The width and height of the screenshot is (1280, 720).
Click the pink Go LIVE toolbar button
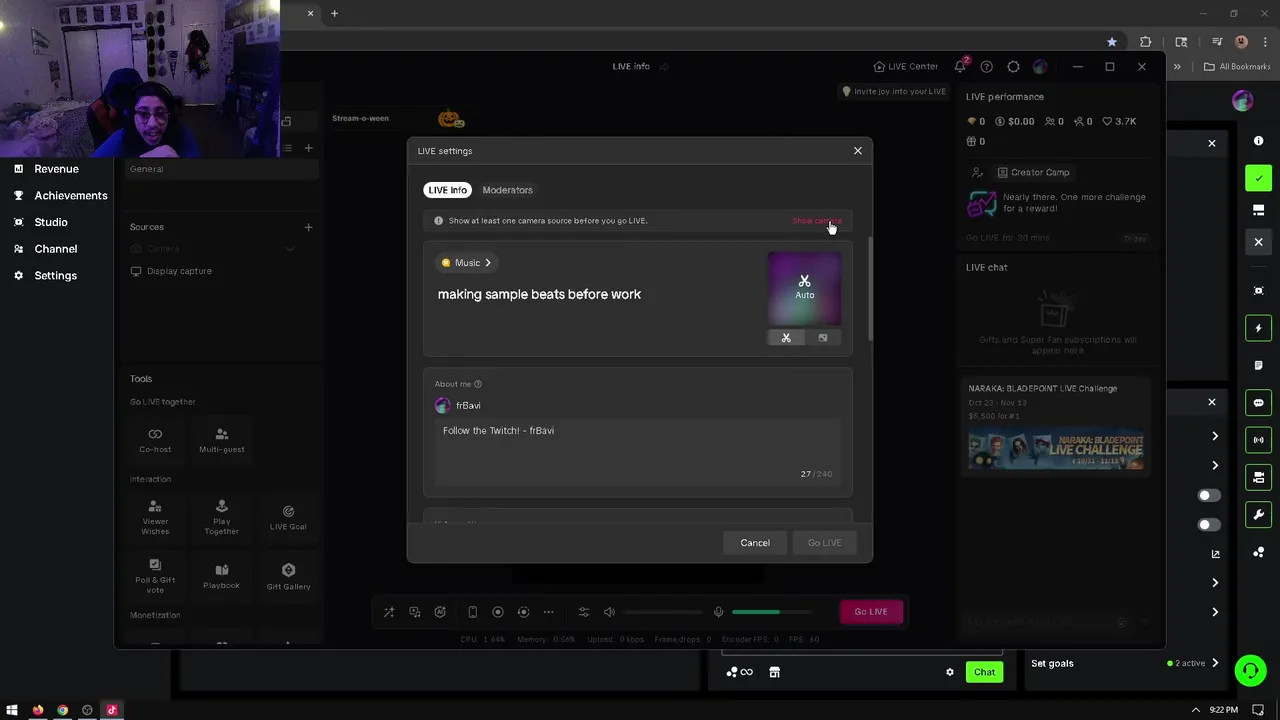(x=871, y=612)
